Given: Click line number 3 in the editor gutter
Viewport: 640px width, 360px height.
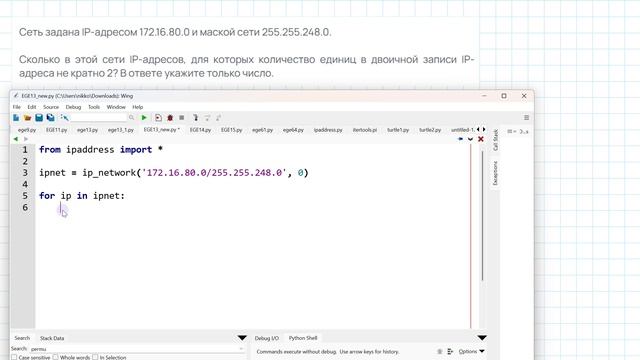Looking at the screenshot, I should click(25, 173).
